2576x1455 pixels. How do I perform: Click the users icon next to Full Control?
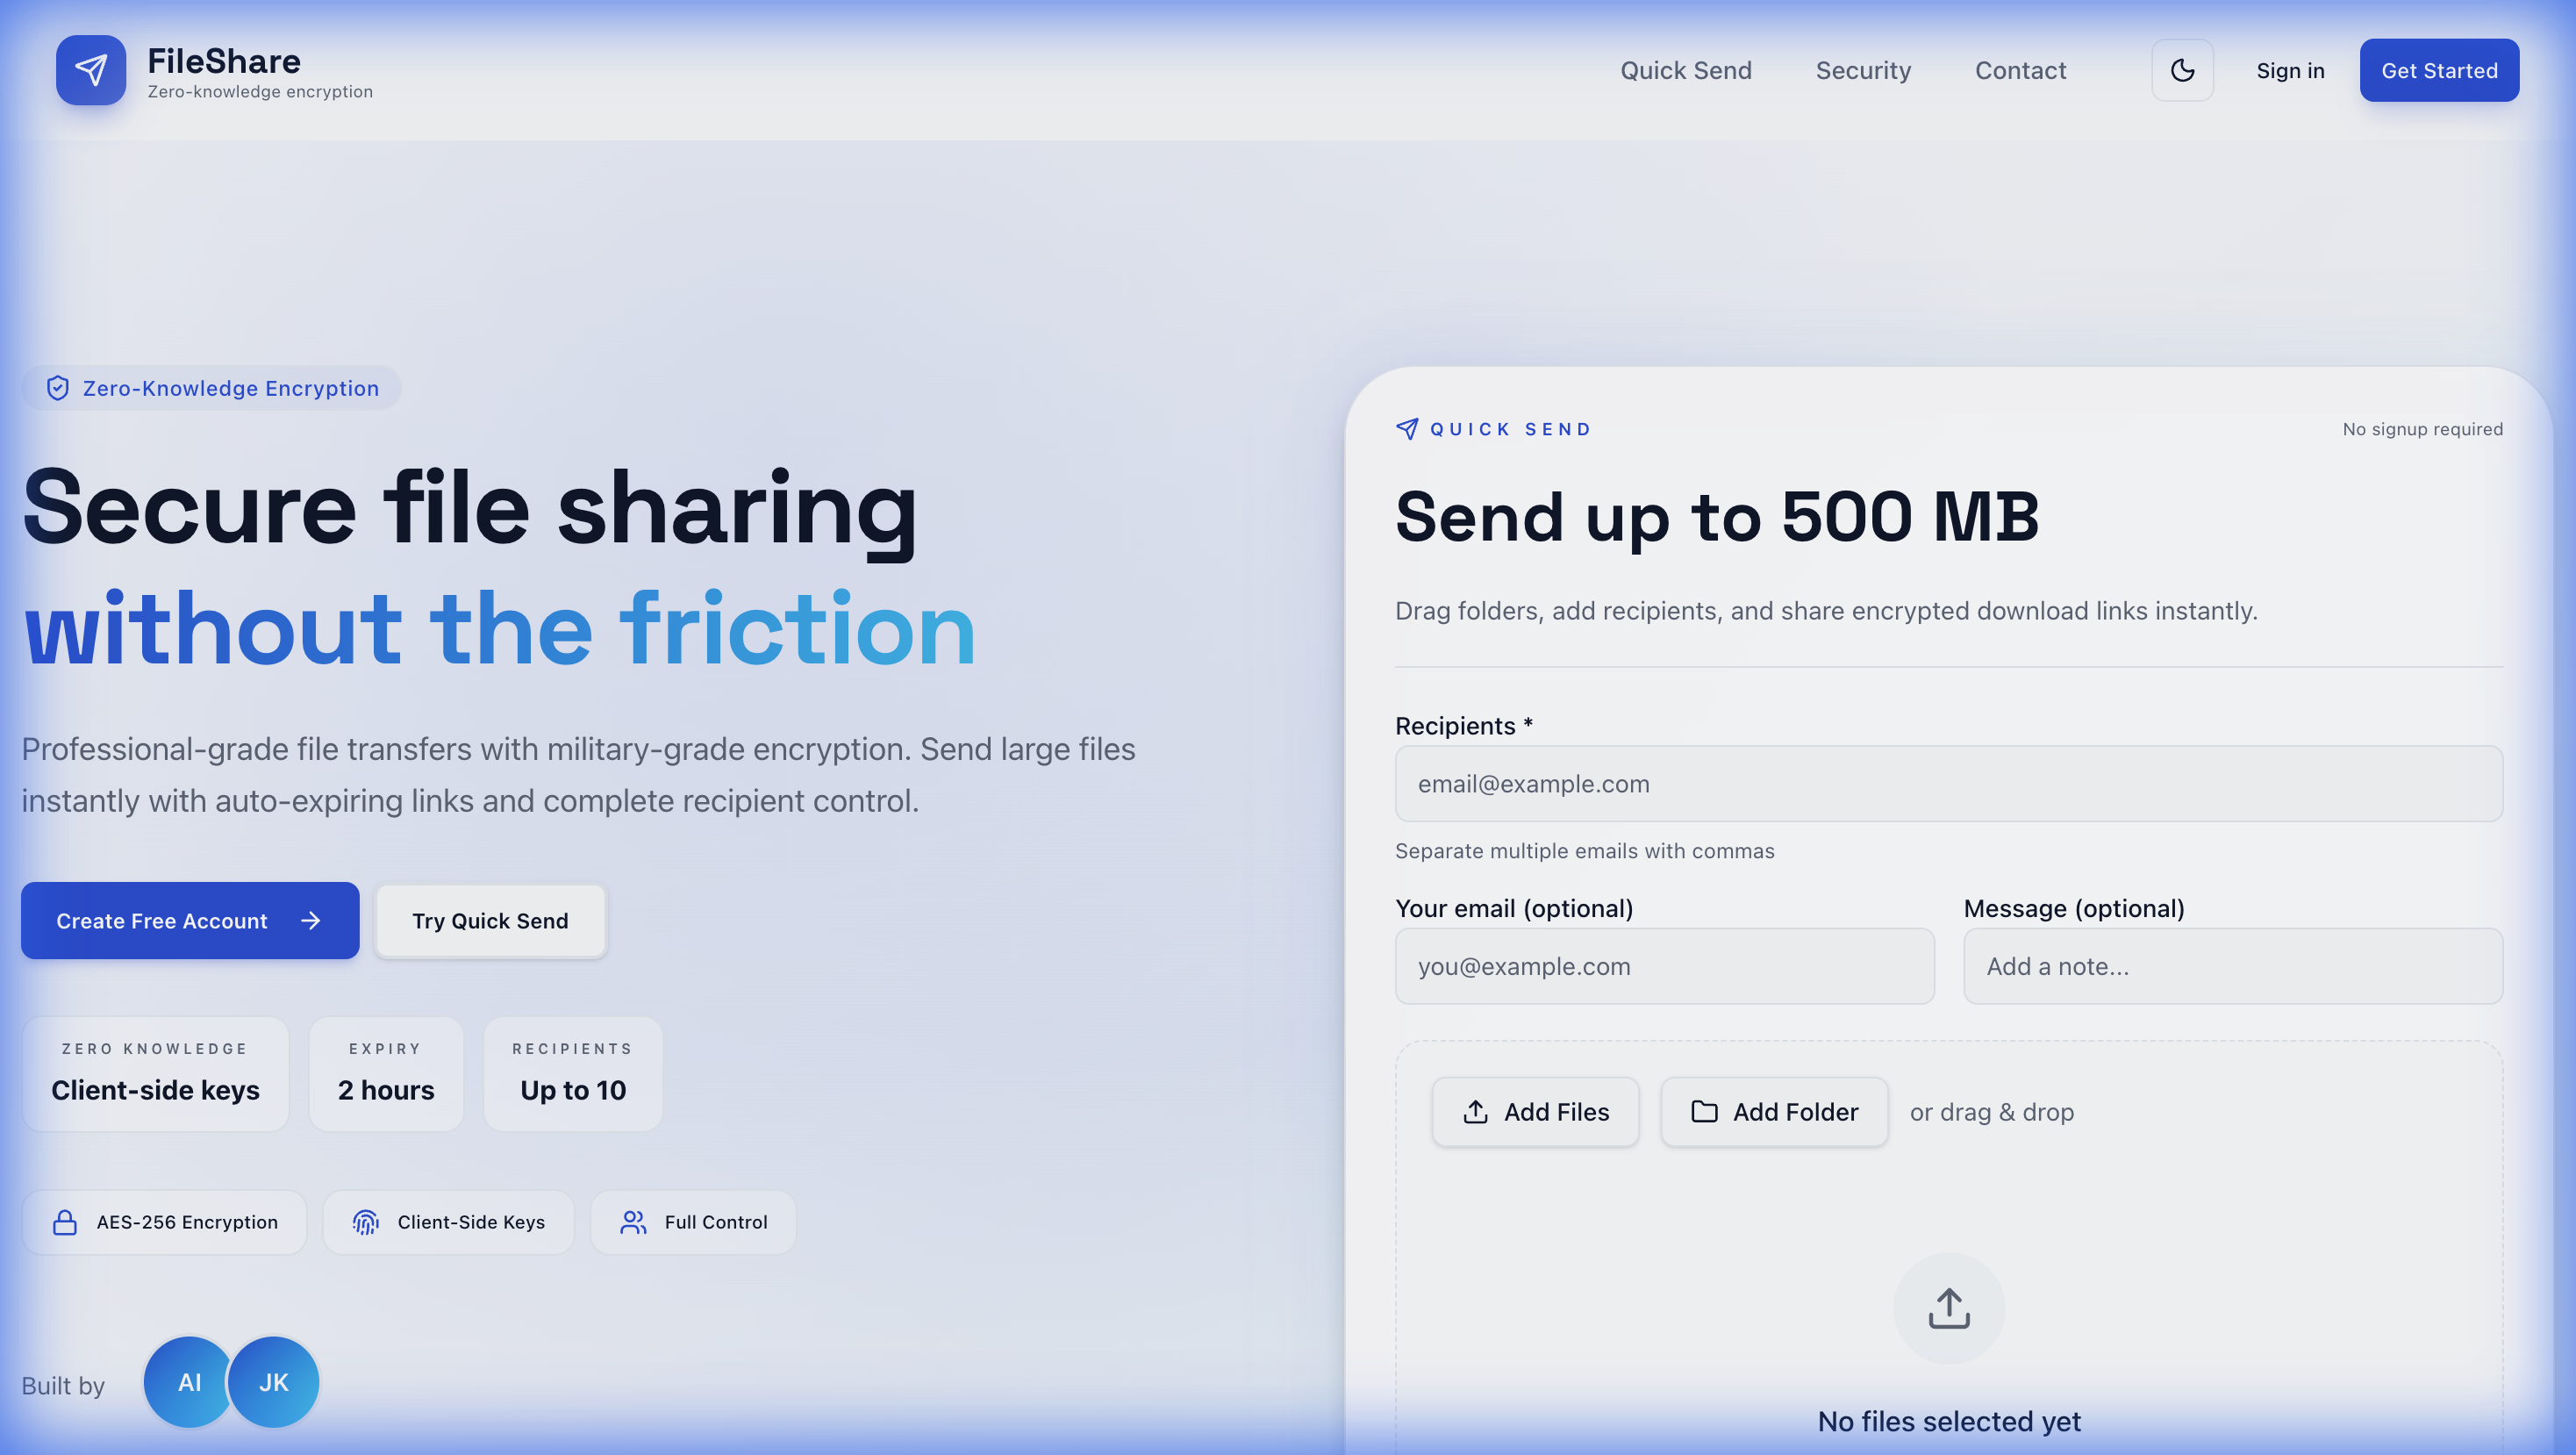click(x=633, y=1222)
